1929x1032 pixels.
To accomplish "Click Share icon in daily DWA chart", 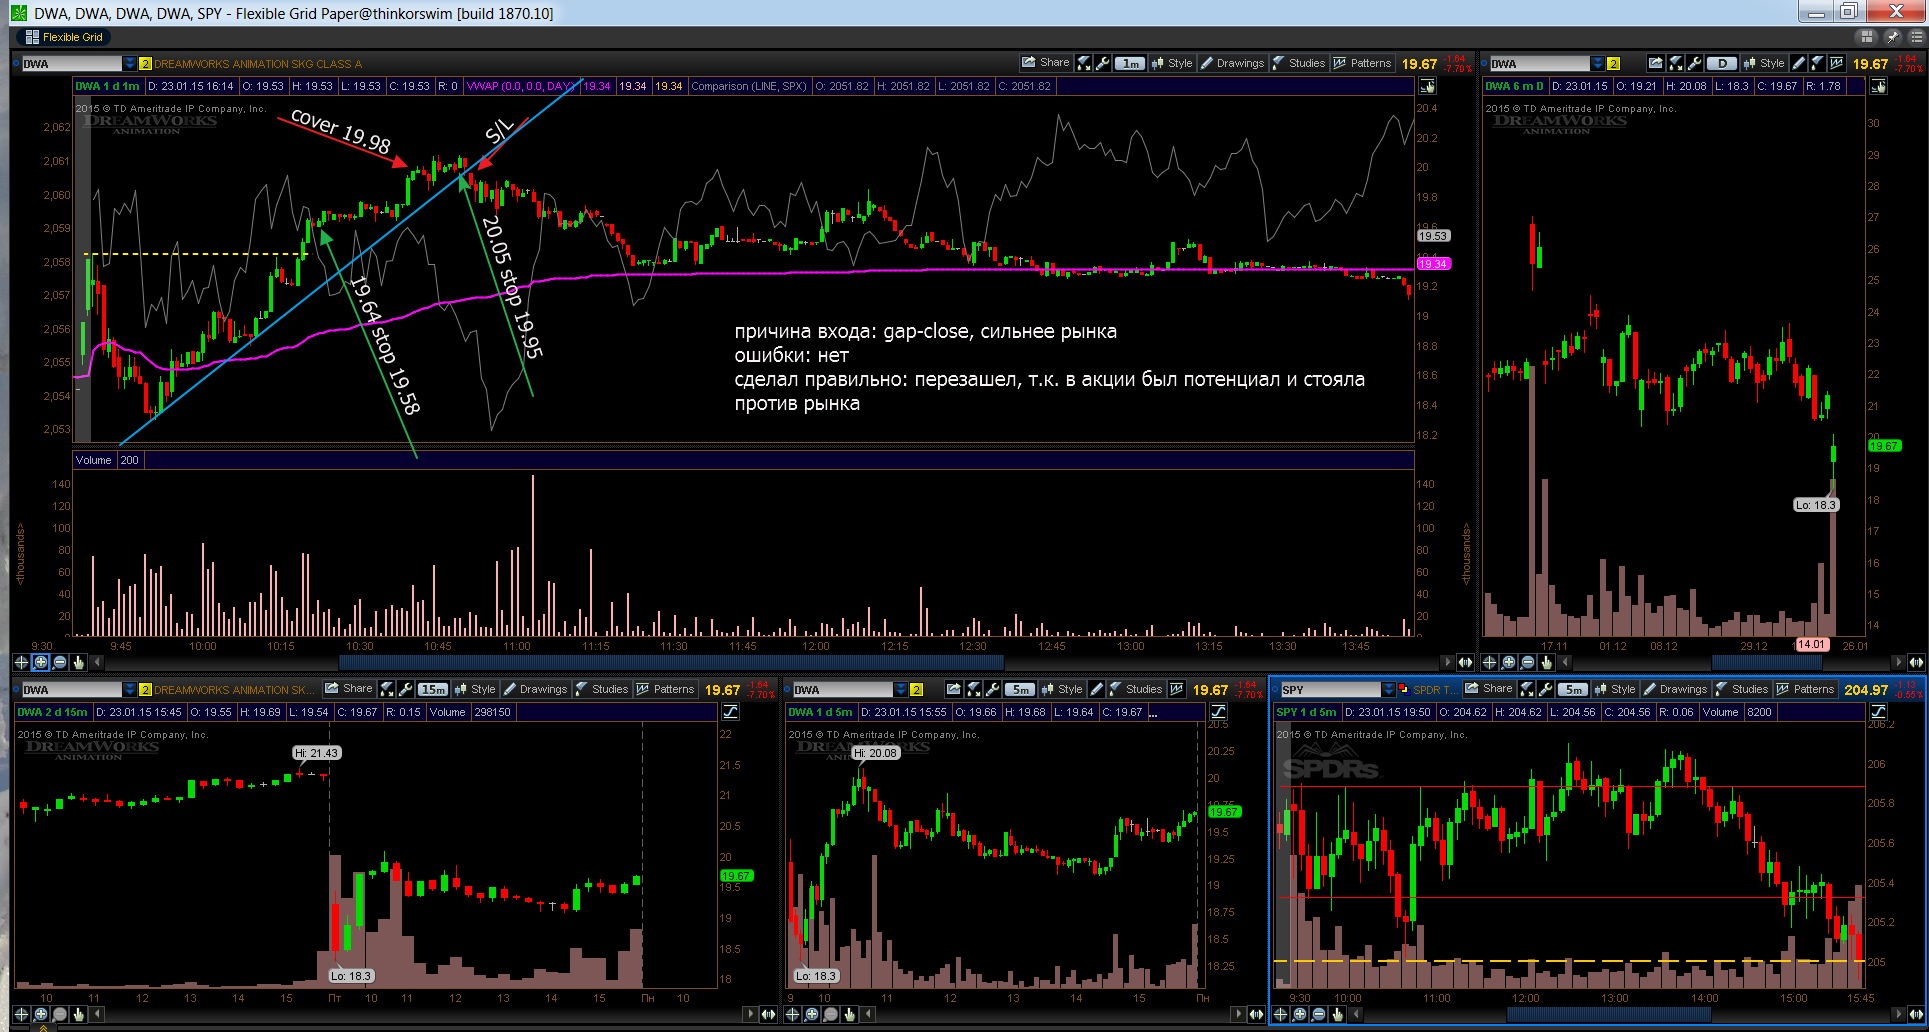I will pos(1655,63).
